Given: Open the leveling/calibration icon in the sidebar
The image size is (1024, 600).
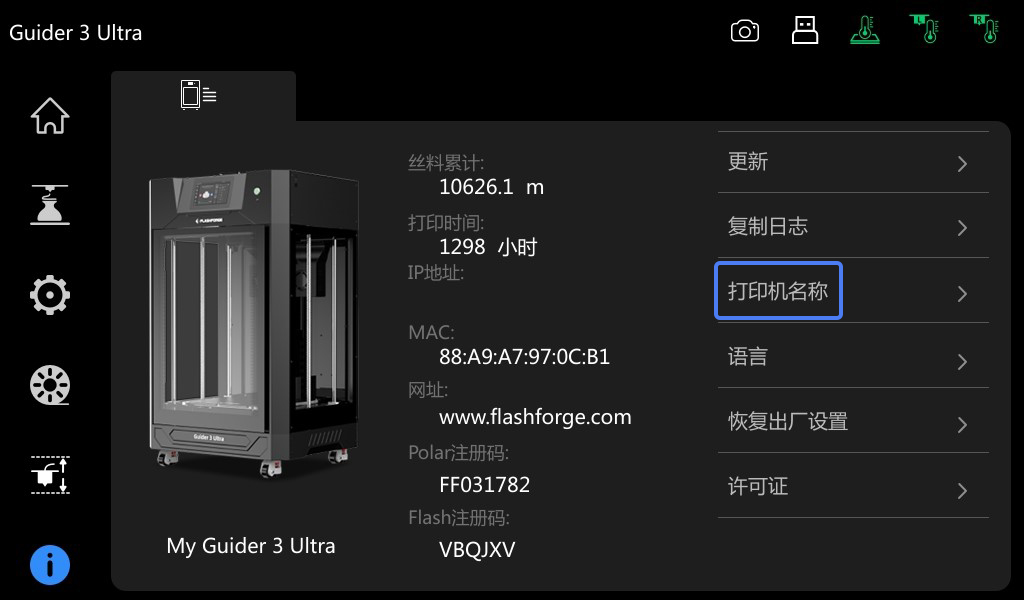Looking at the screenshot, I should click(x=50, y=475).
